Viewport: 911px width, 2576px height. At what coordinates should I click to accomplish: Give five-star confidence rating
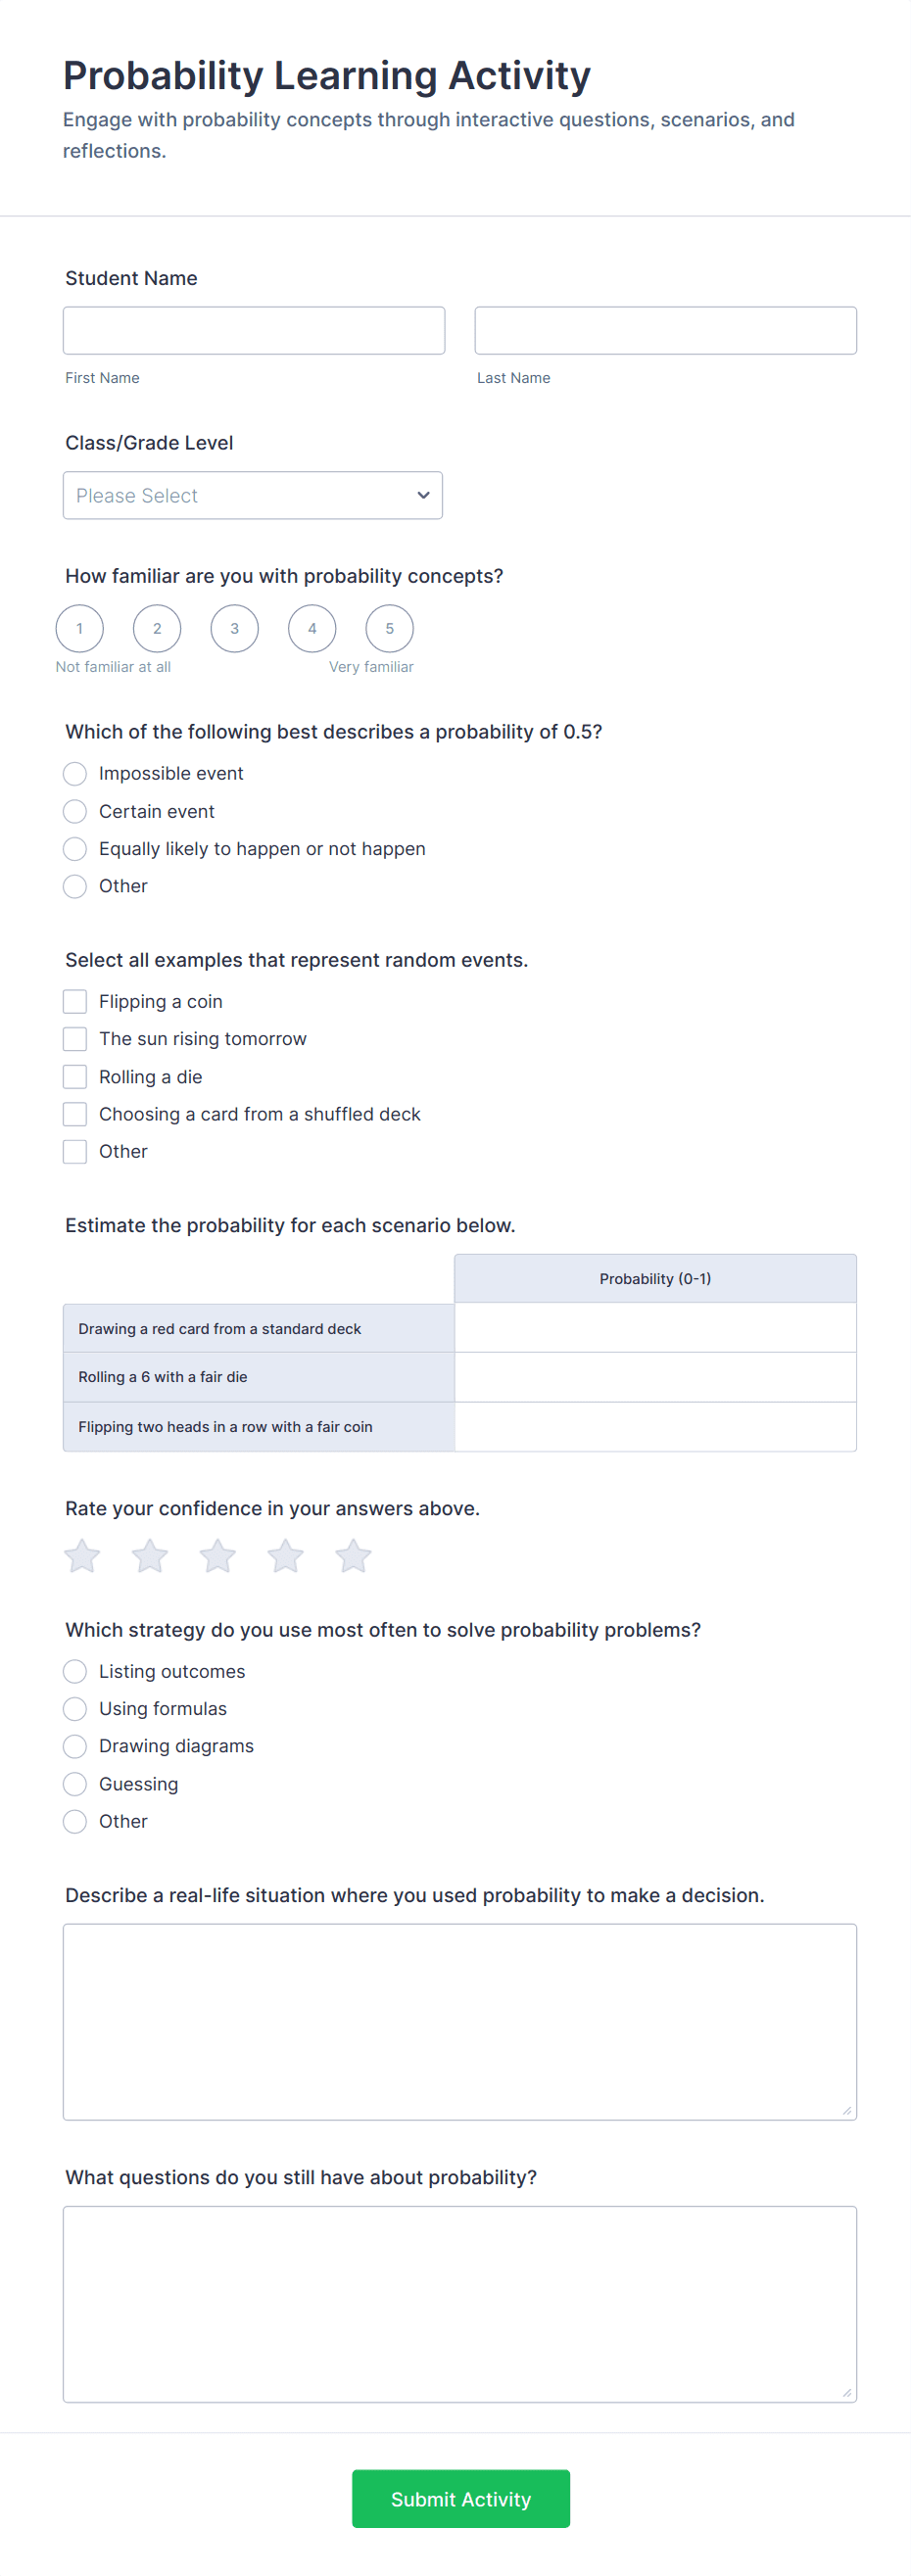click(353, 1556)
